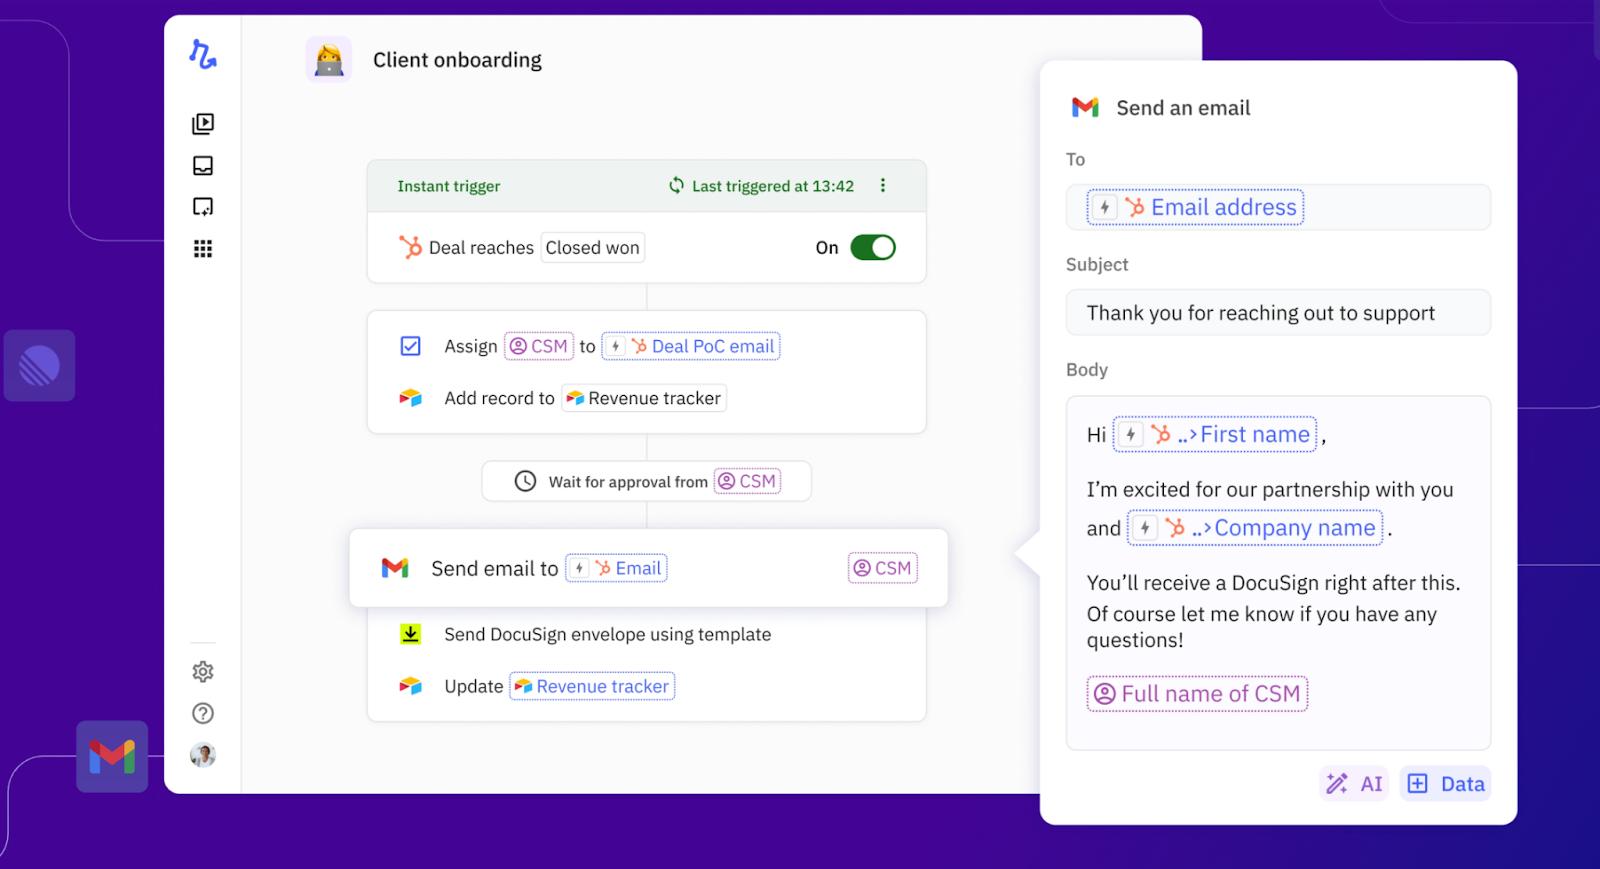Click the Full name of CSM variable
Viewport: 1600px width, 869px height.
1197,694
